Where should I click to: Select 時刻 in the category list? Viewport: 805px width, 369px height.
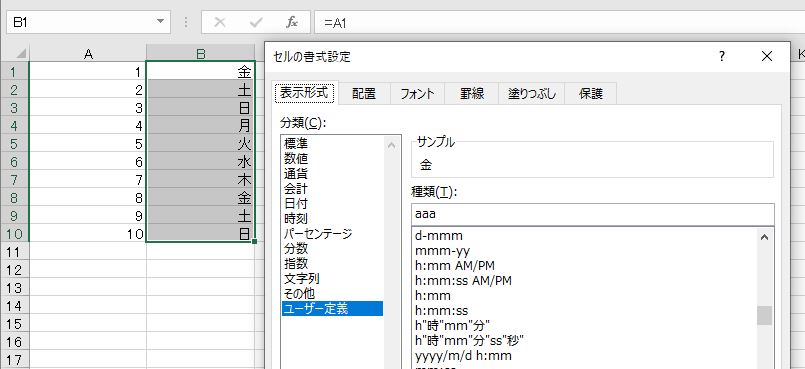[x=332, y=219]
